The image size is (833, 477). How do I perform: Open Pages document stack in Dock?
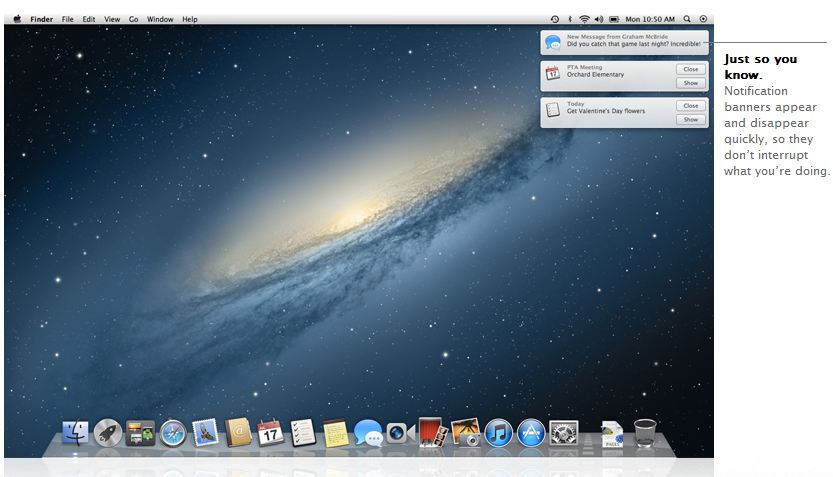(612, 433)
